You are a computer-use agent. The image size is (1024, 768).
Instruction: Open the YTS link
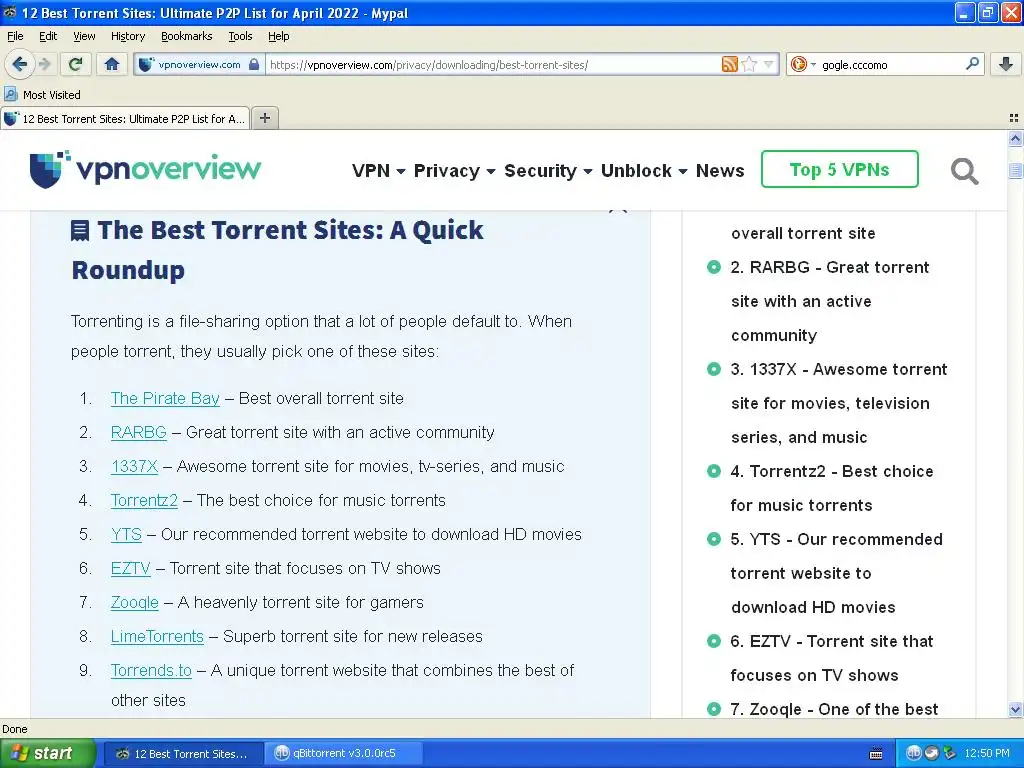(x=126, y=534)
